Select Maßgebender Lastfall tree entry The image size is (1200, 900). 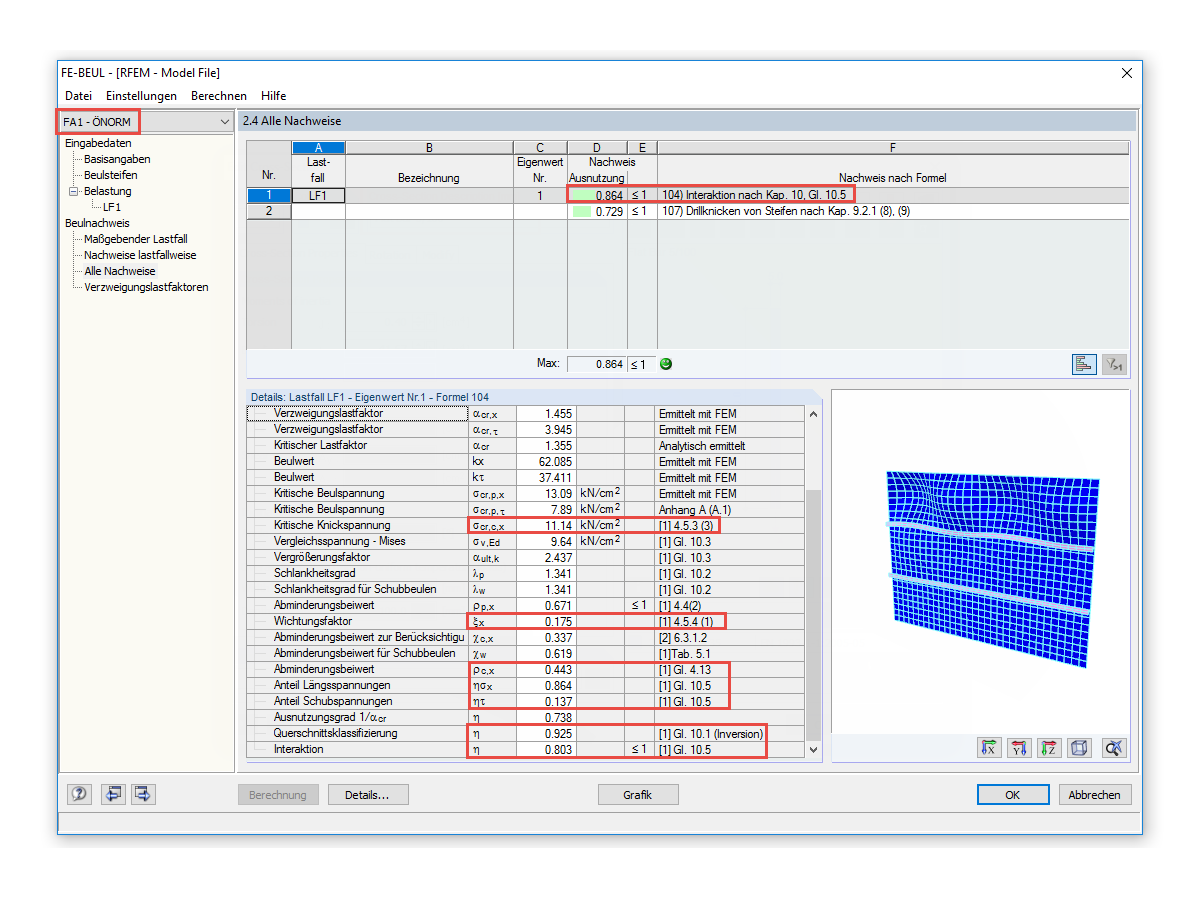point(135,239)
